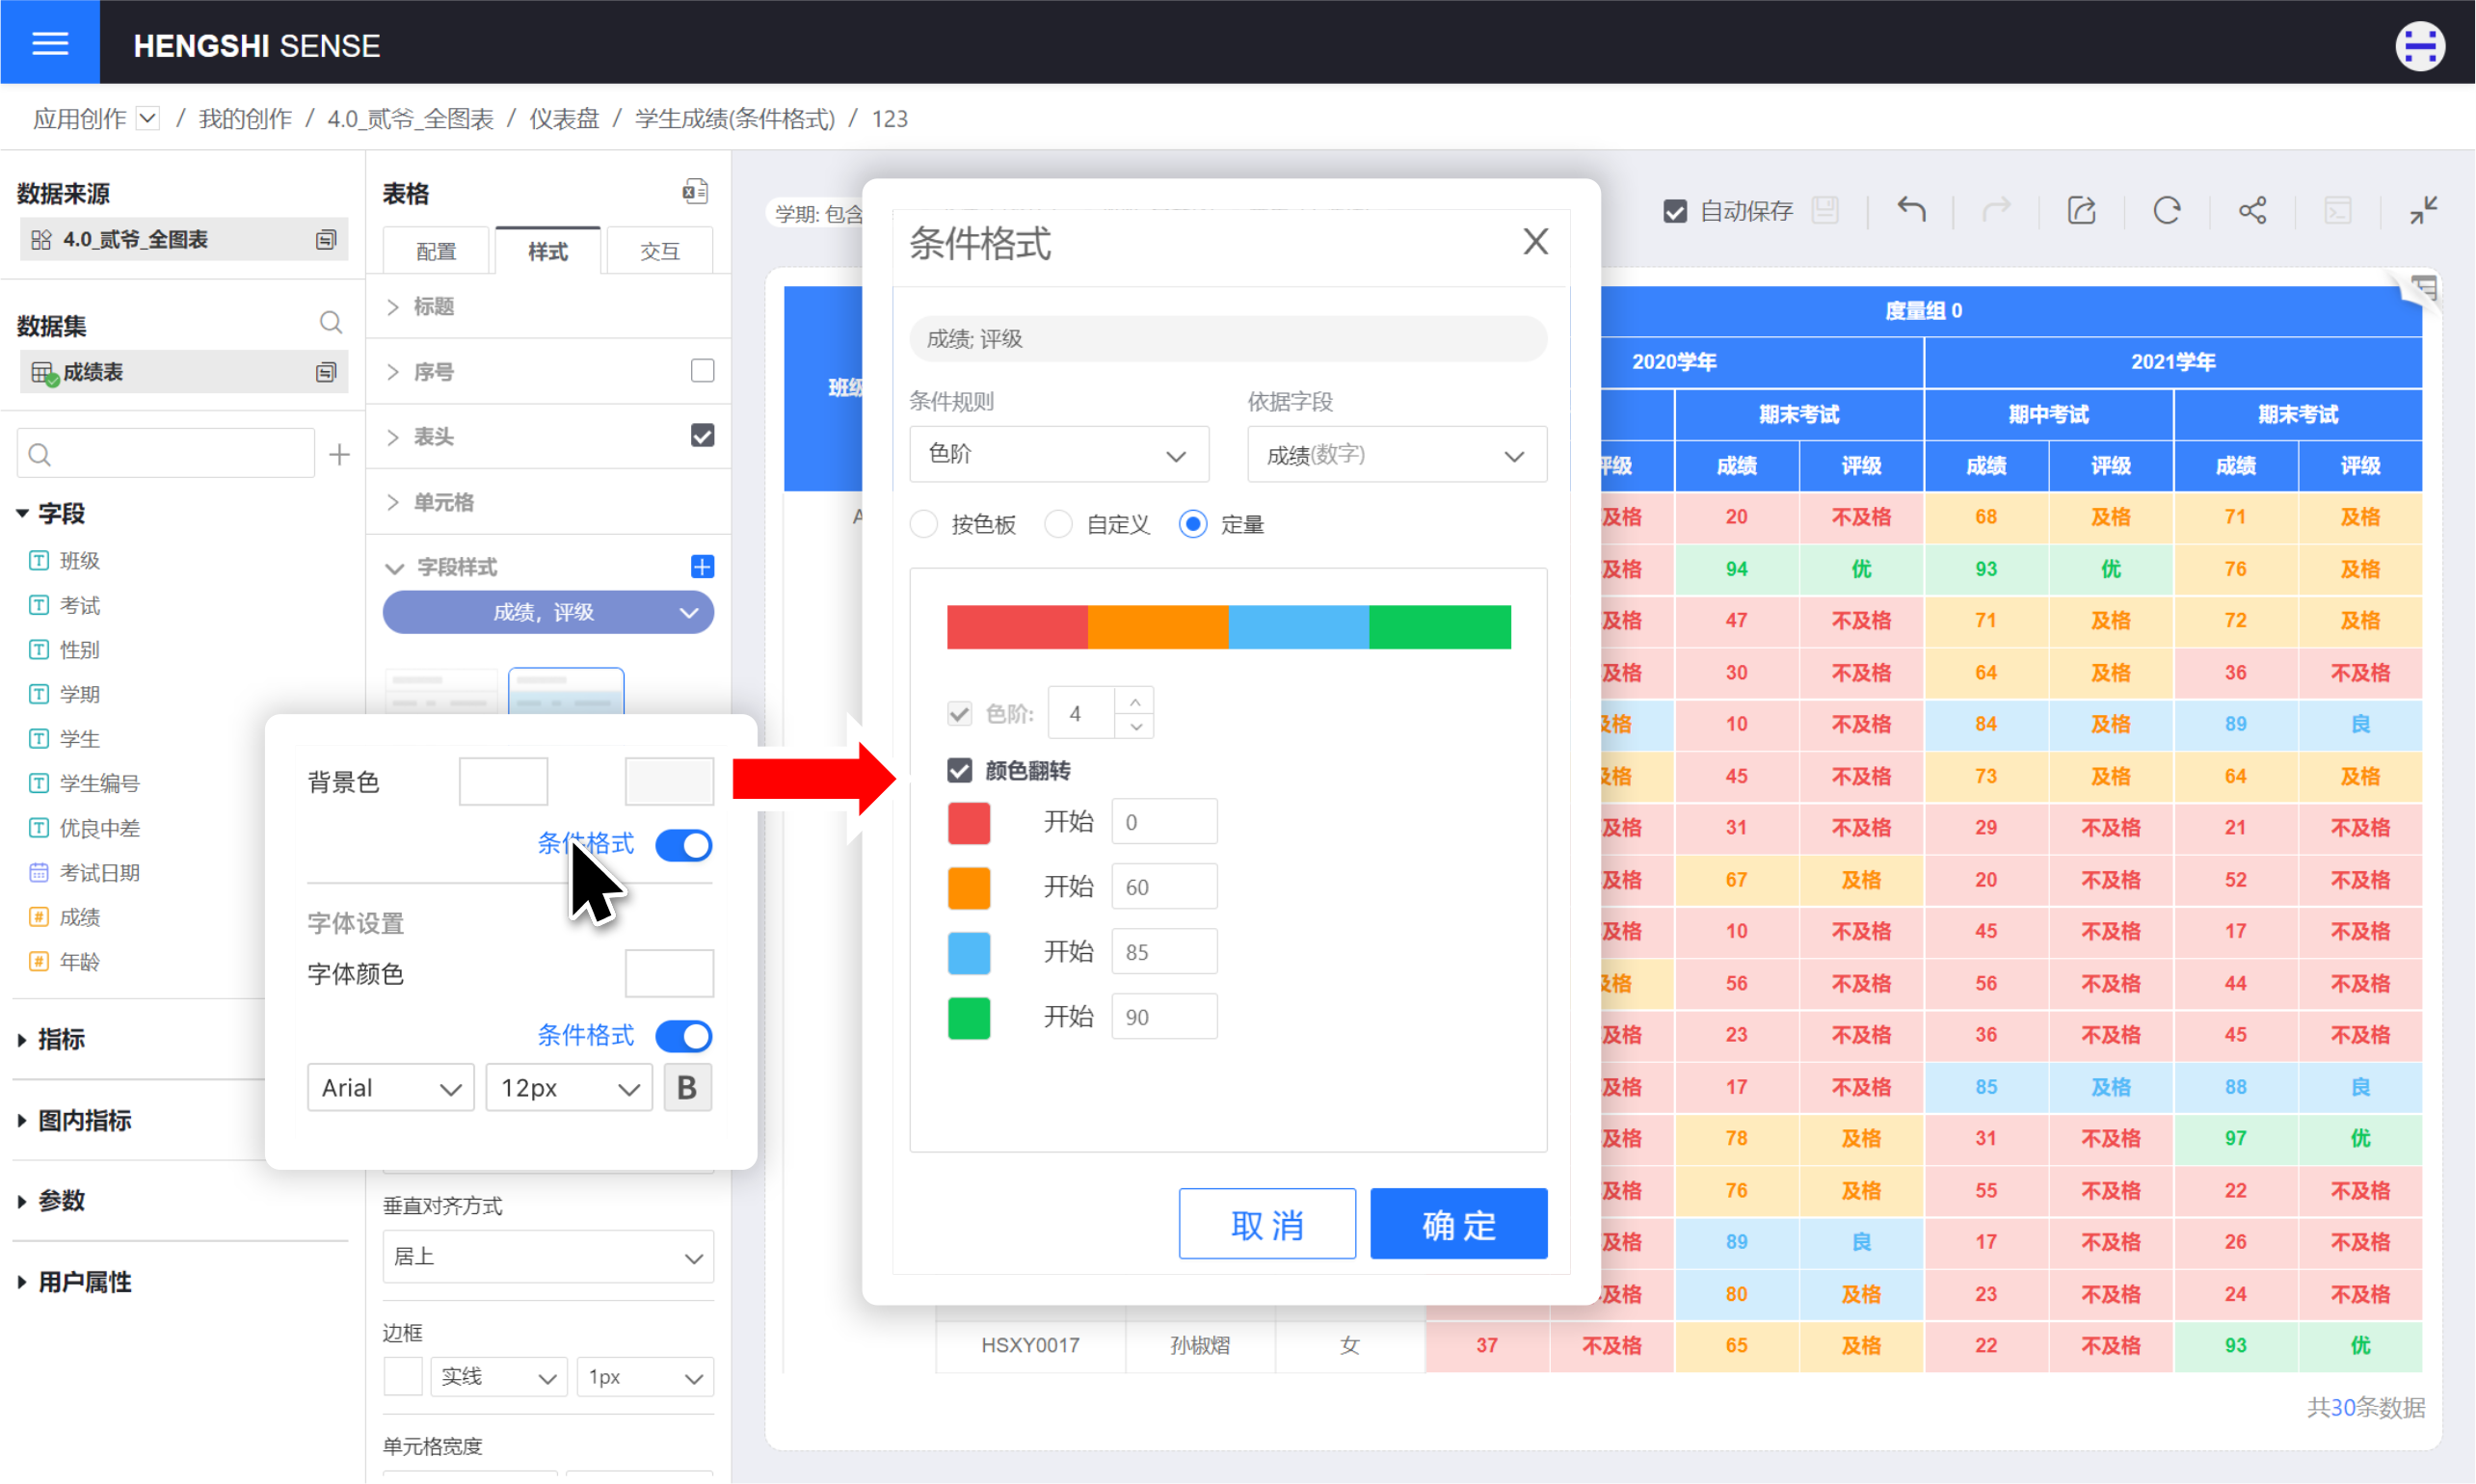Click the share icon in toolbar

(2252, 210)
